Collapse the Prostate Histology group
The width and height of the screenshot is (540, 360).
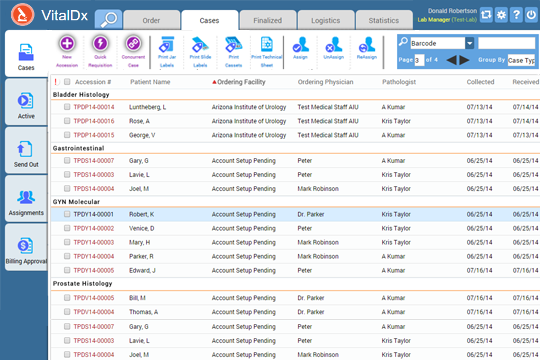click(82, 284)
